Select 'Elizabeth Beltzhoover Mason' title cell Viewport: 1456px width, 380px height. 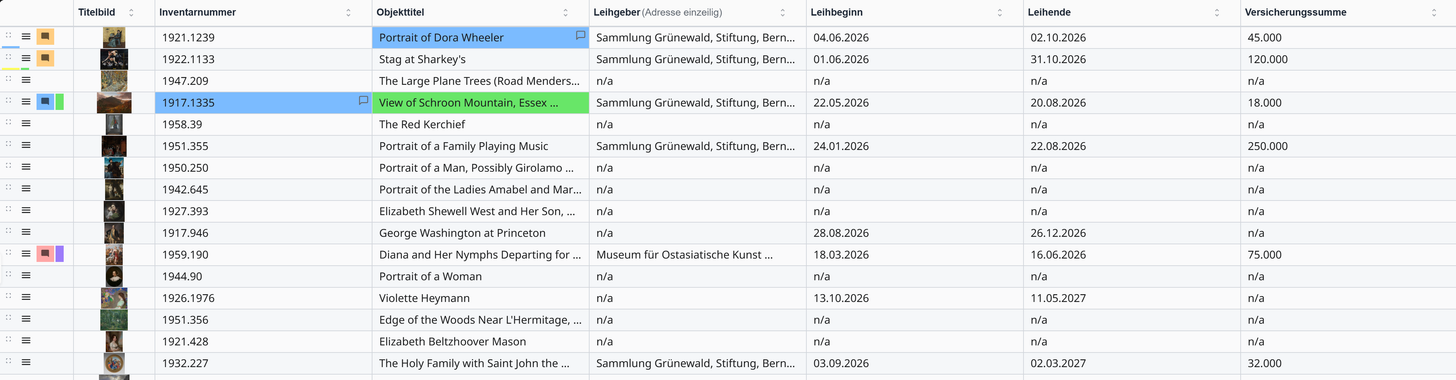(481, 341)
